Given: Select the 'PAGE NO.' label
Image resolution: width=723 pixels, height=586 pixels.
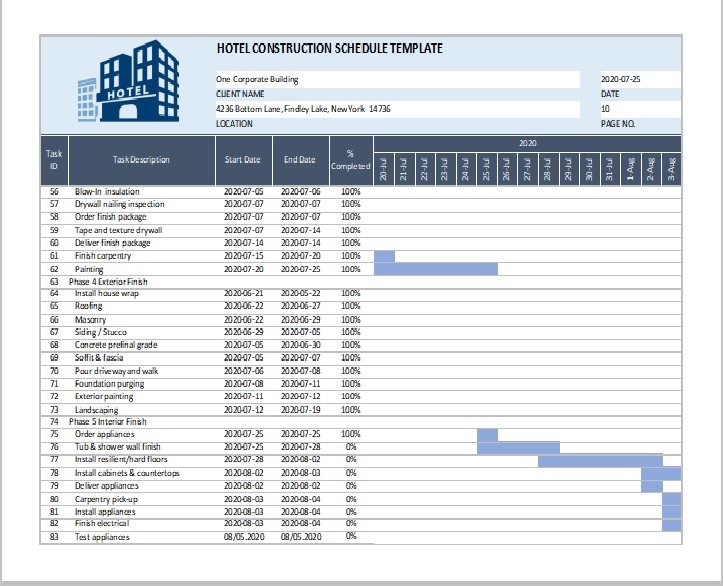Looking at the screenshot, I should click(618, 124).
